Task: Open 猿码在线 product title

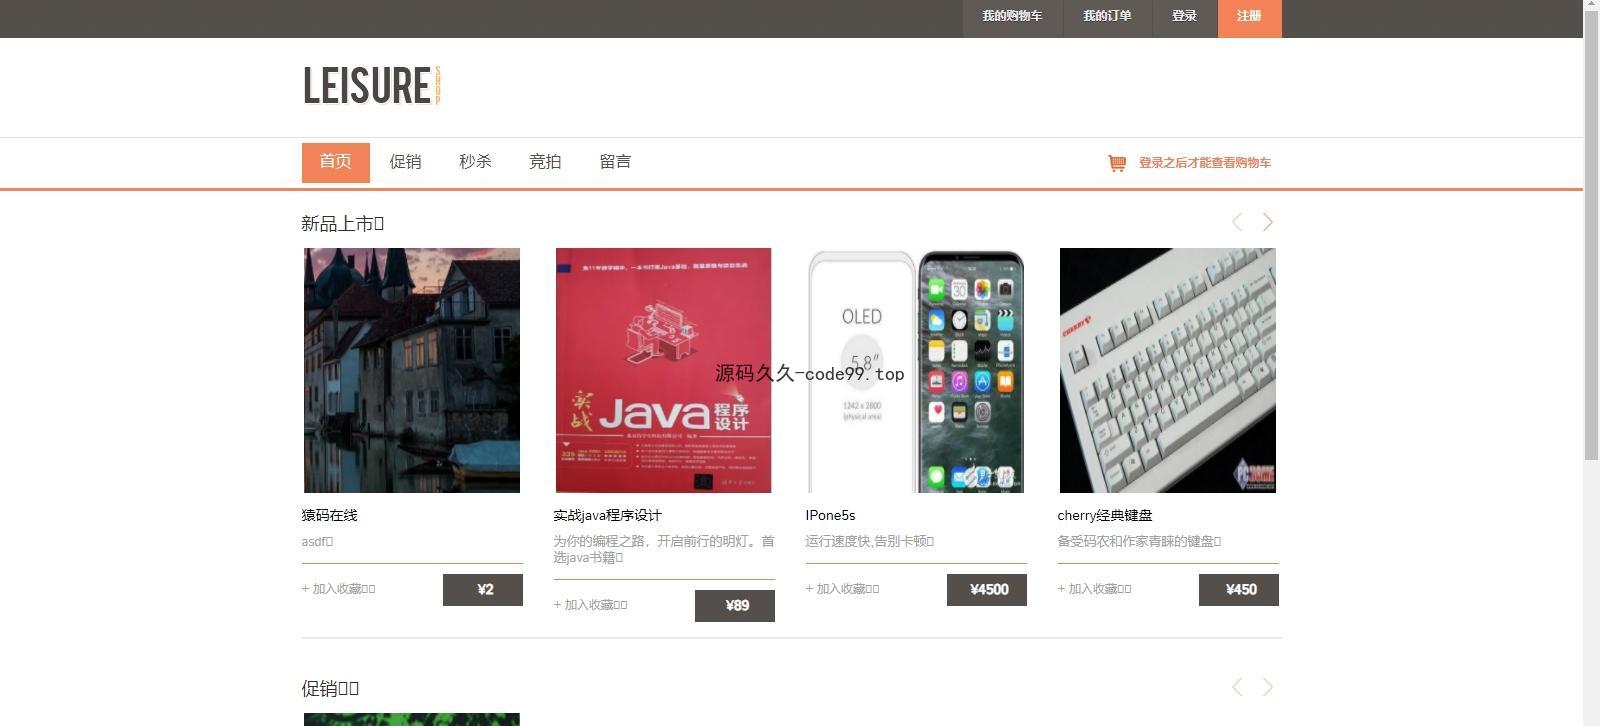Action: point(330,516)
